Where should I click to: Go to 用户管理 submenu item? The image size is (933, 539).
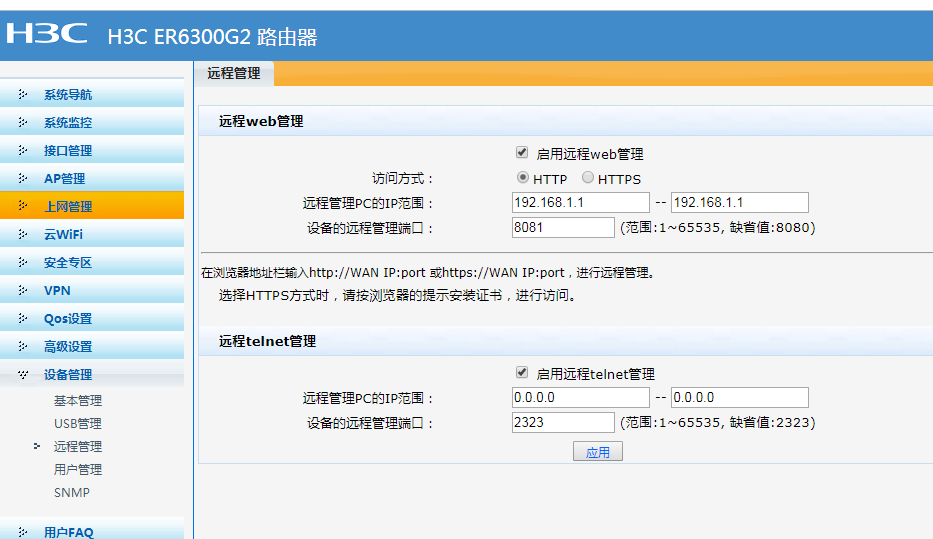(78, 469)
